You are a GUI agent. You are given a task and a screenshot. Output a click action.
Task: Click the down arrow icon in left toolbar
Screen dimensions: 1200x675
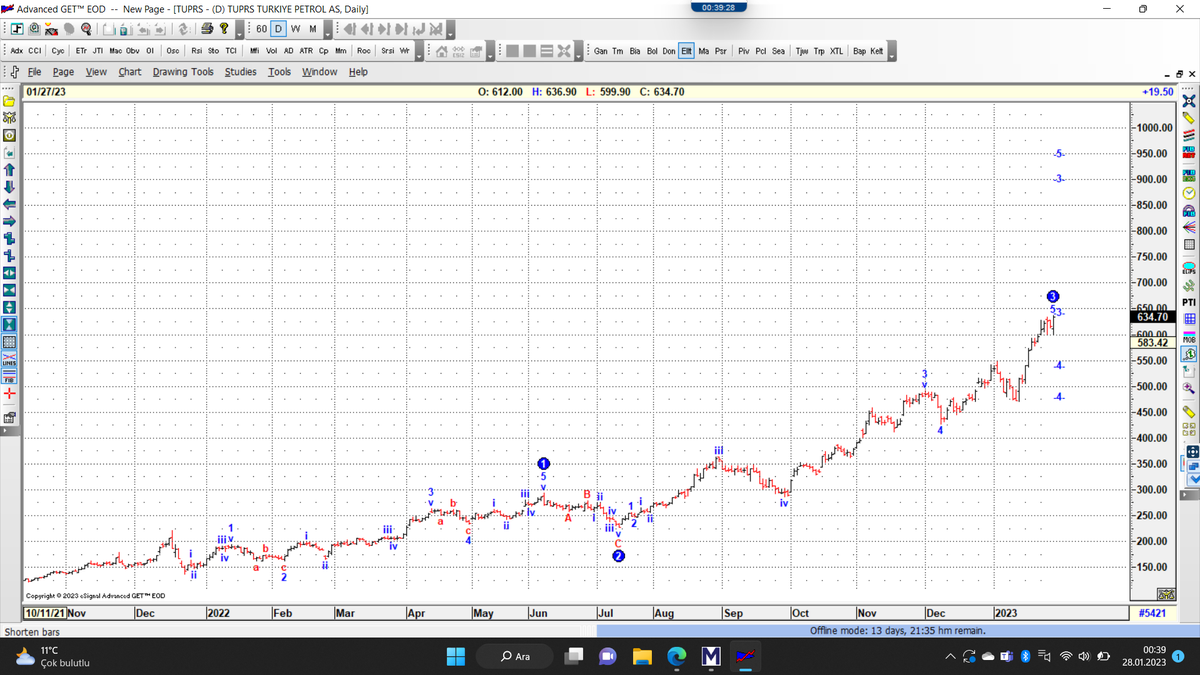click(x=9, y=186)
